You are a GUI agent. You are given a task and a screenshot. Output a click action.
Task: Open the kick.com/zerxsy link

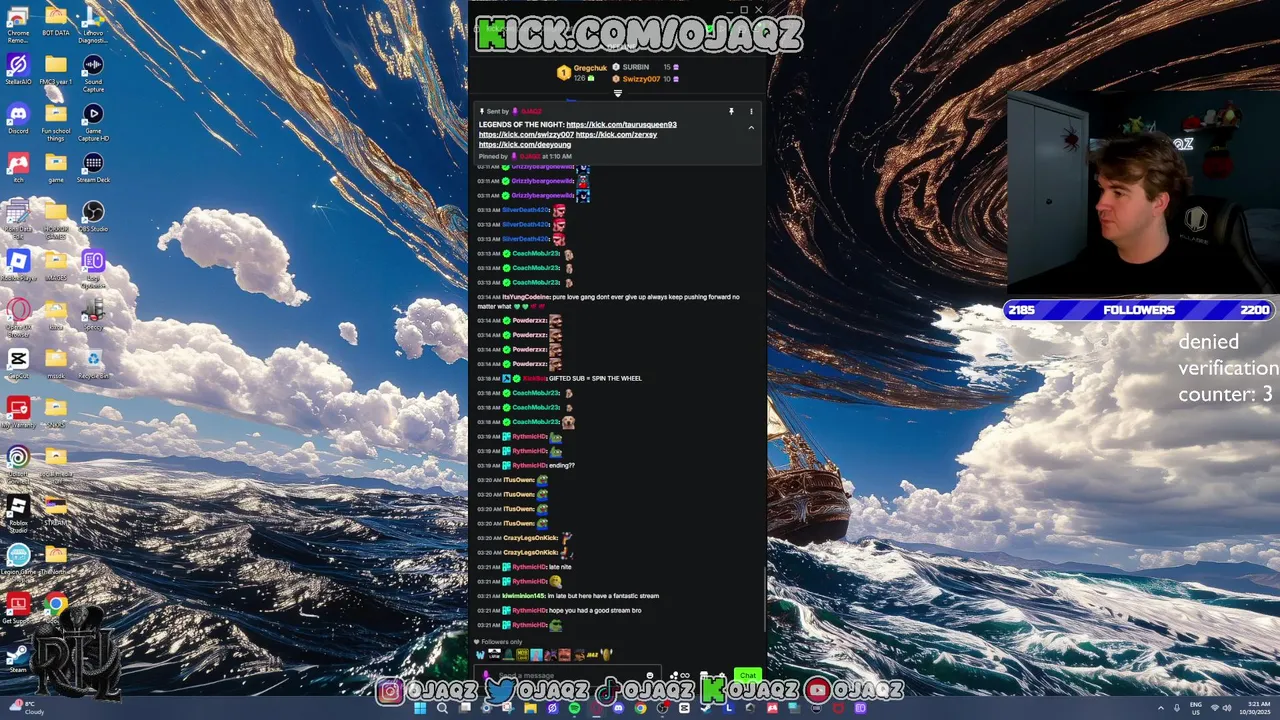click(x=616, y=135)
